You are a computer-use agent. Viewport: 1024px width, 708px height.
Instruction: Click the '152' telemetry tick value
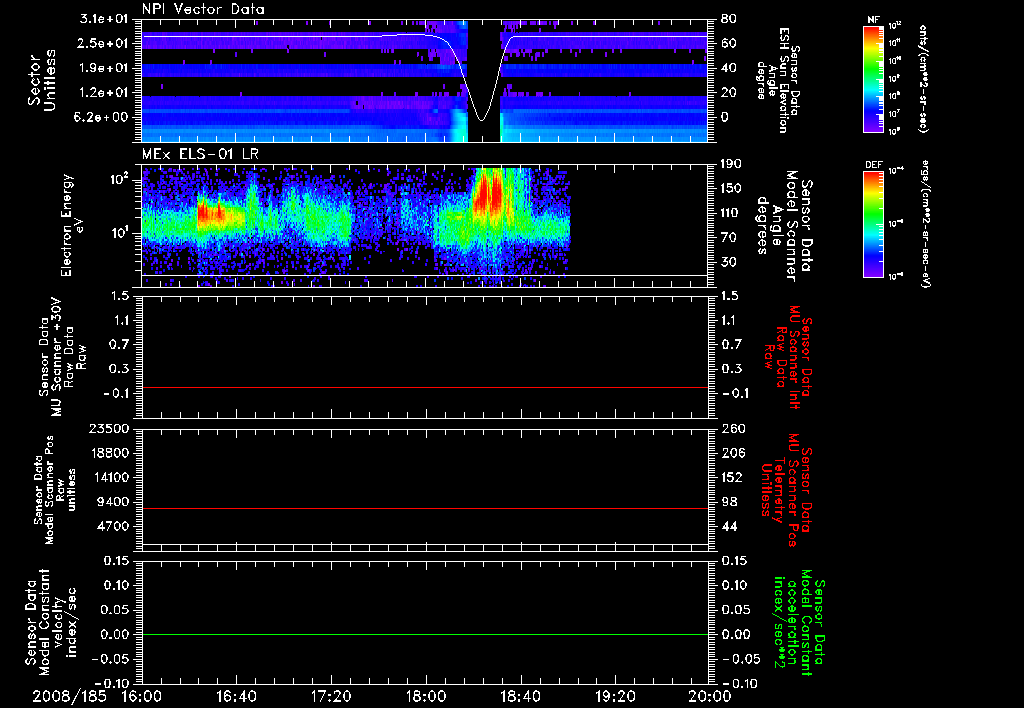point(733,477)
